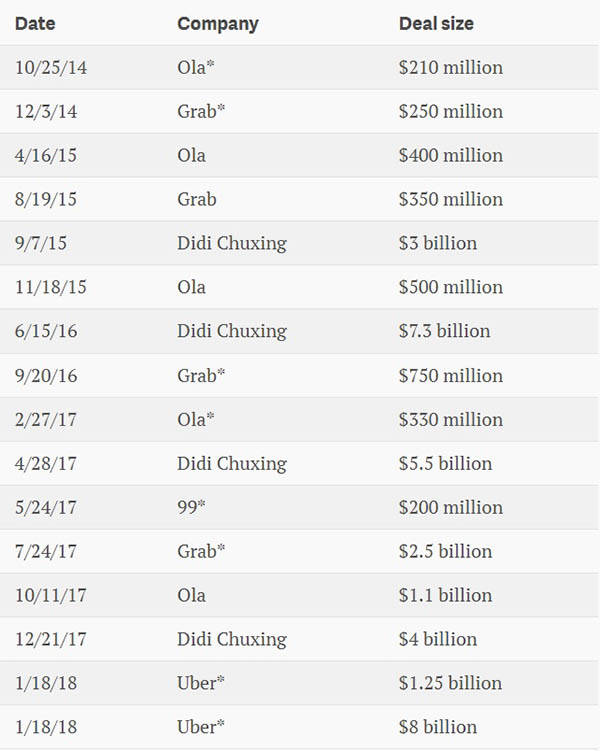Click the Company column header
This screenshot has height=751, width=600.
218,24
